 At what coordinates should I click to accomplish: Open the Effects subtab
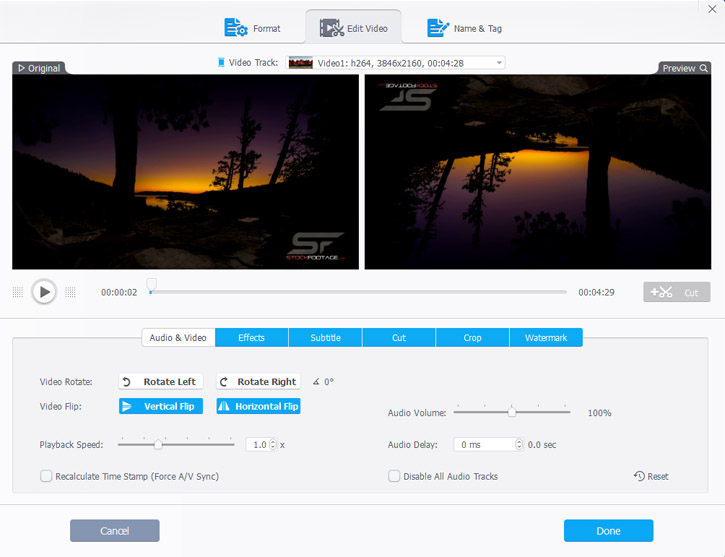tap(252, 337)
